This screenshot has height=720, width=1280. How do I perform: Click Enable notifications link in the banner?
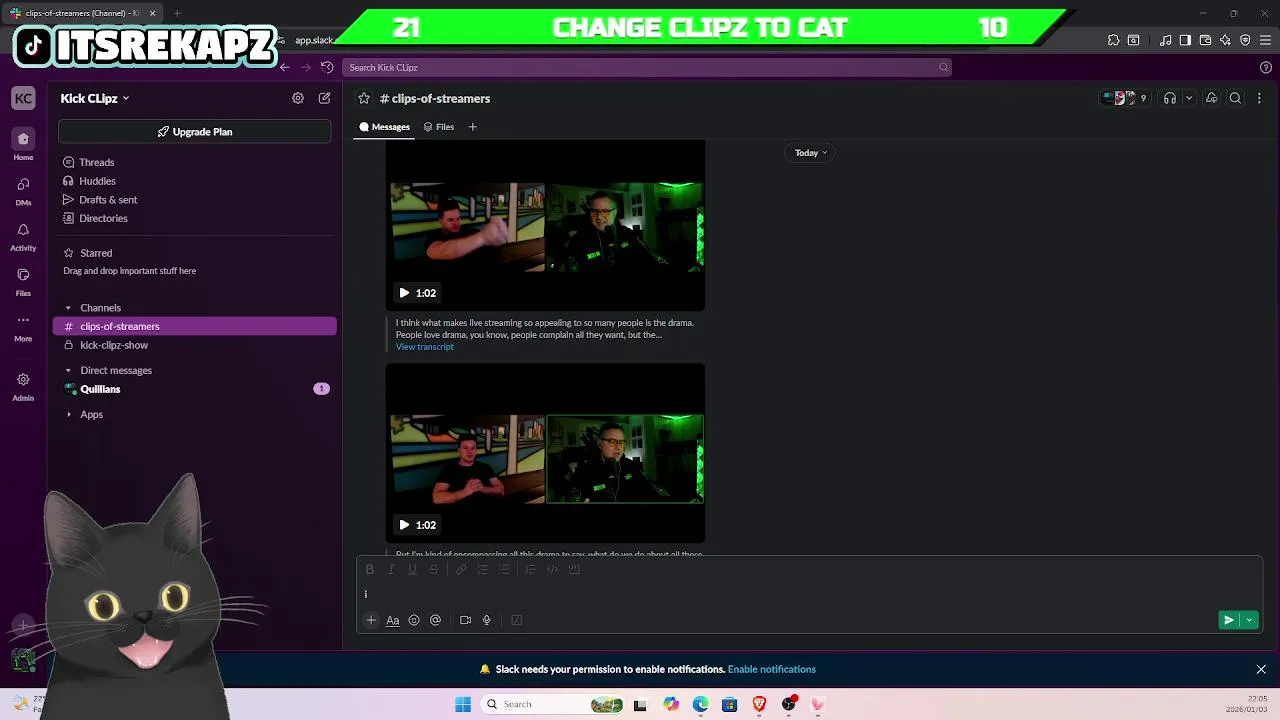tap(772, 669)
